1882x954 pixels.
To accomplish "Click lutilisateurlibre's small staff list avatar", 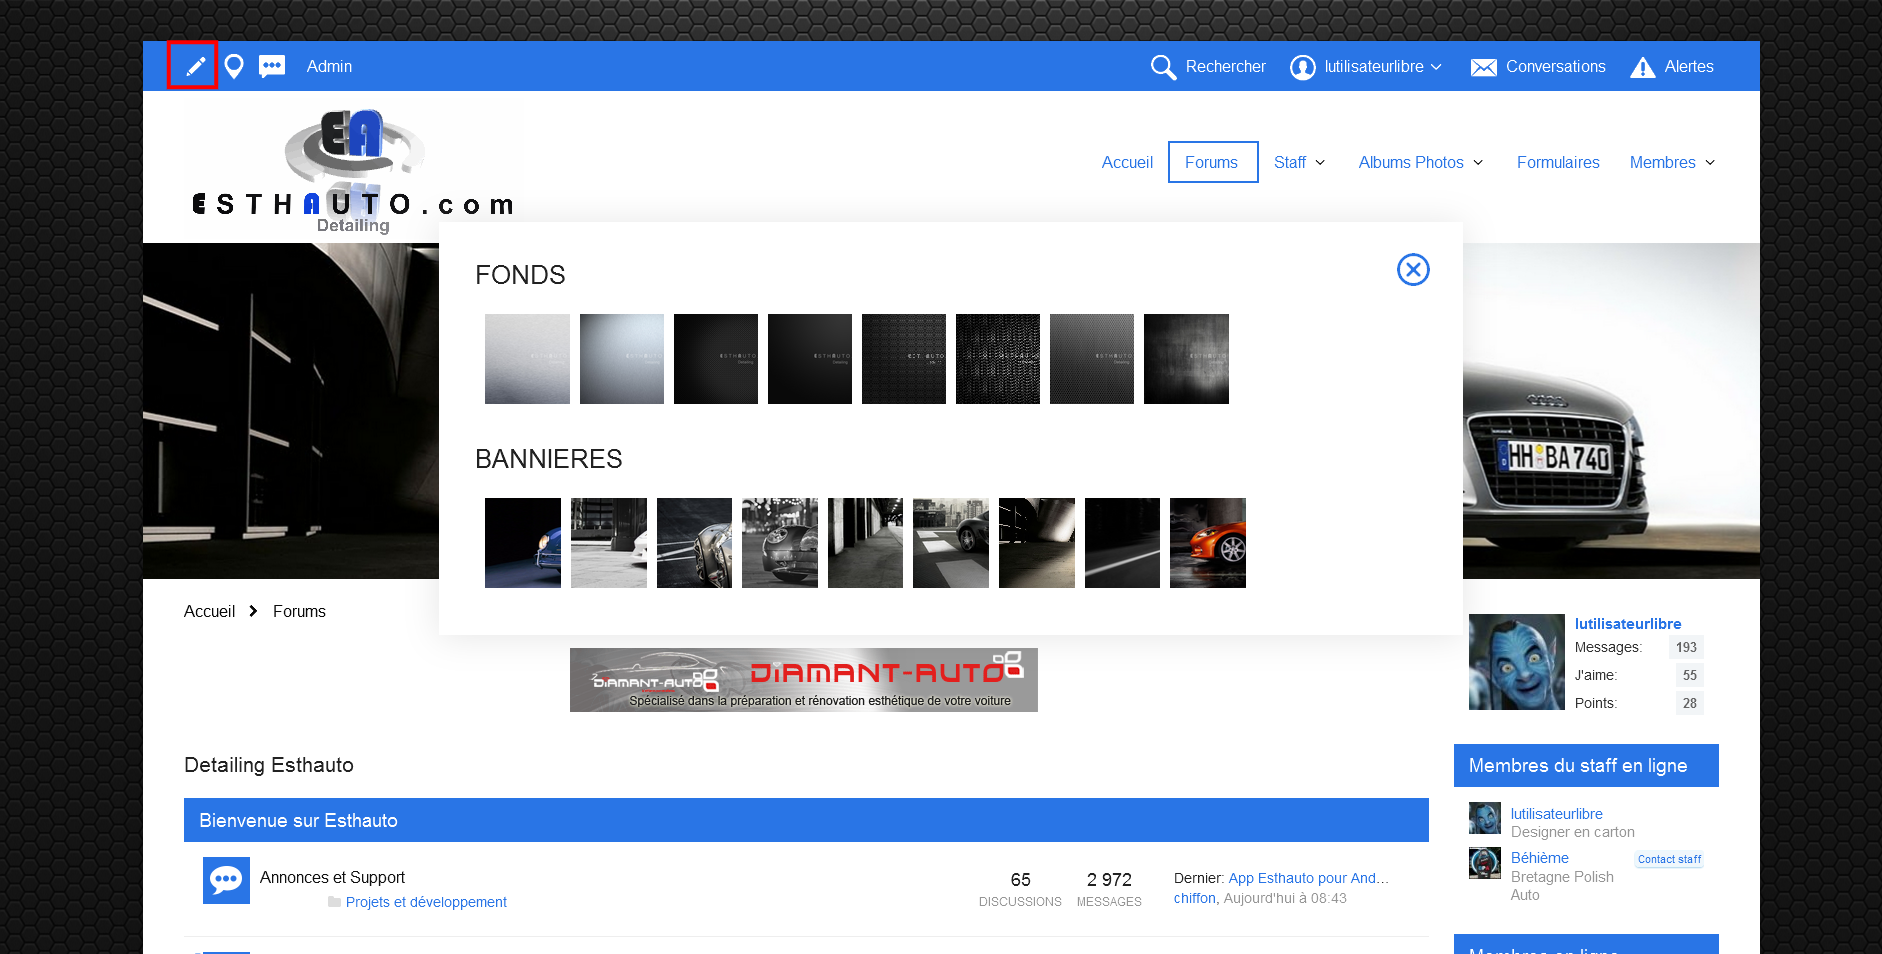I will (1485, 818).
